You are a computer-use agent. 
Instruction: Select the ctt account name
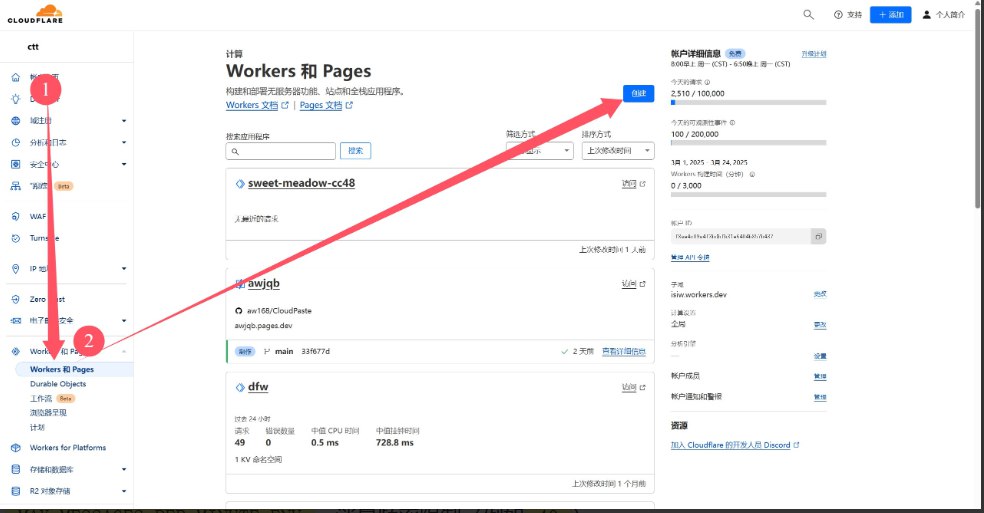[x=33, y=46]
